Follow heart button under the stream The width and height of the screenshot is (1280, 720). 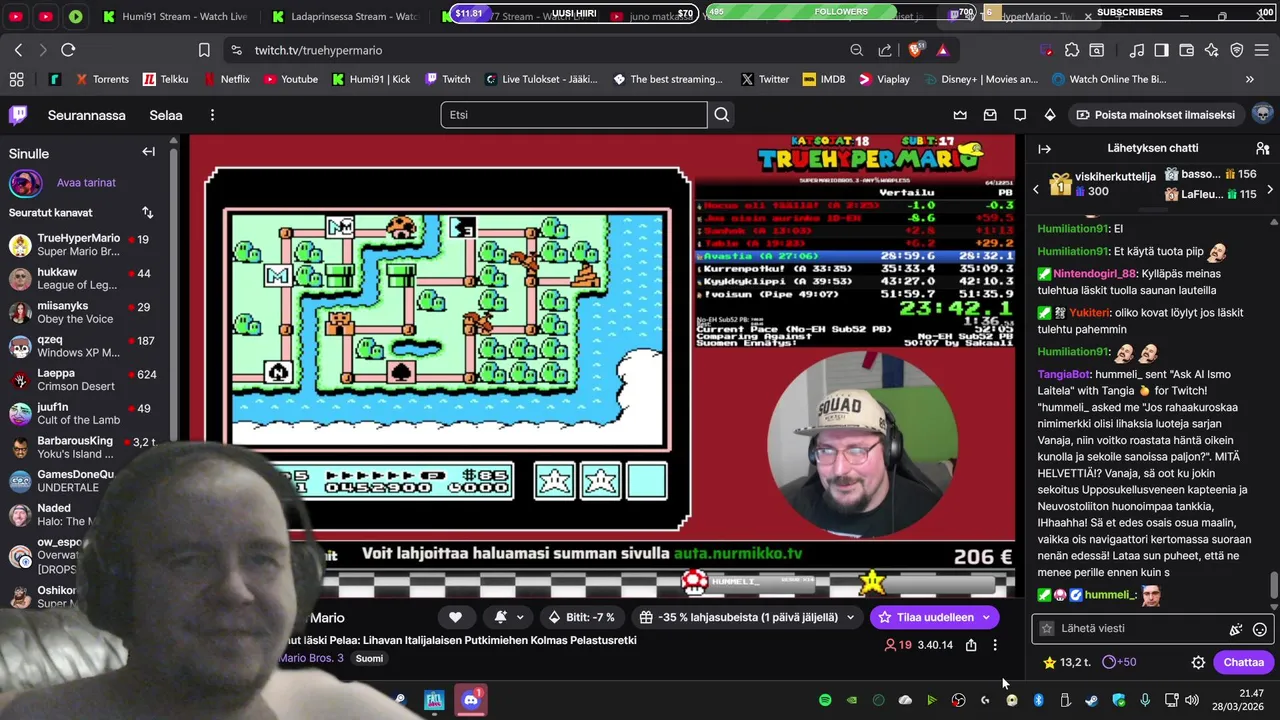point(455,617)
